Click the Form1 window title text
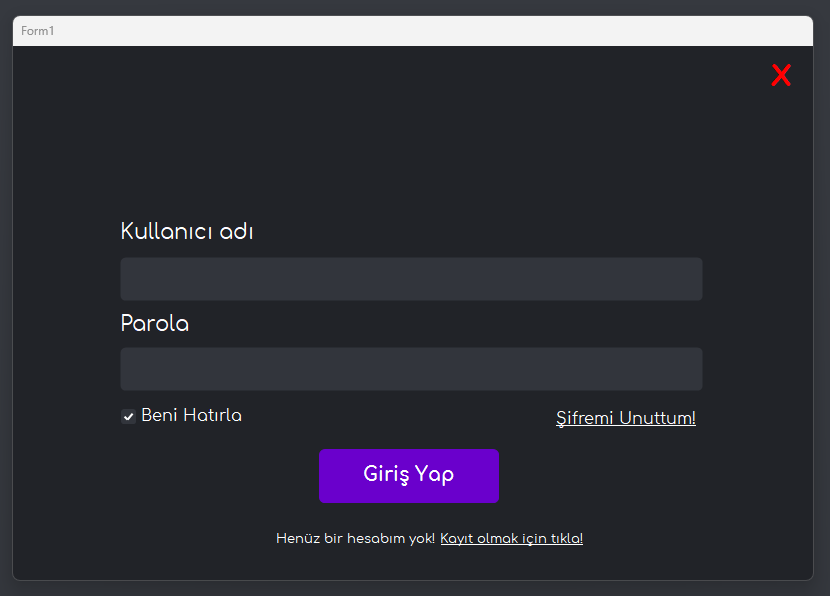 click(38, 31)
